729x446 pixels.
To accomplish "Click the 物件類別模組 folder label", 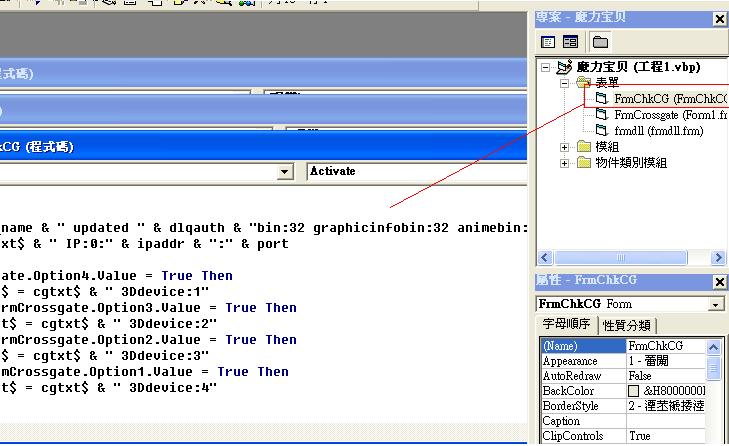I will 631,163.
